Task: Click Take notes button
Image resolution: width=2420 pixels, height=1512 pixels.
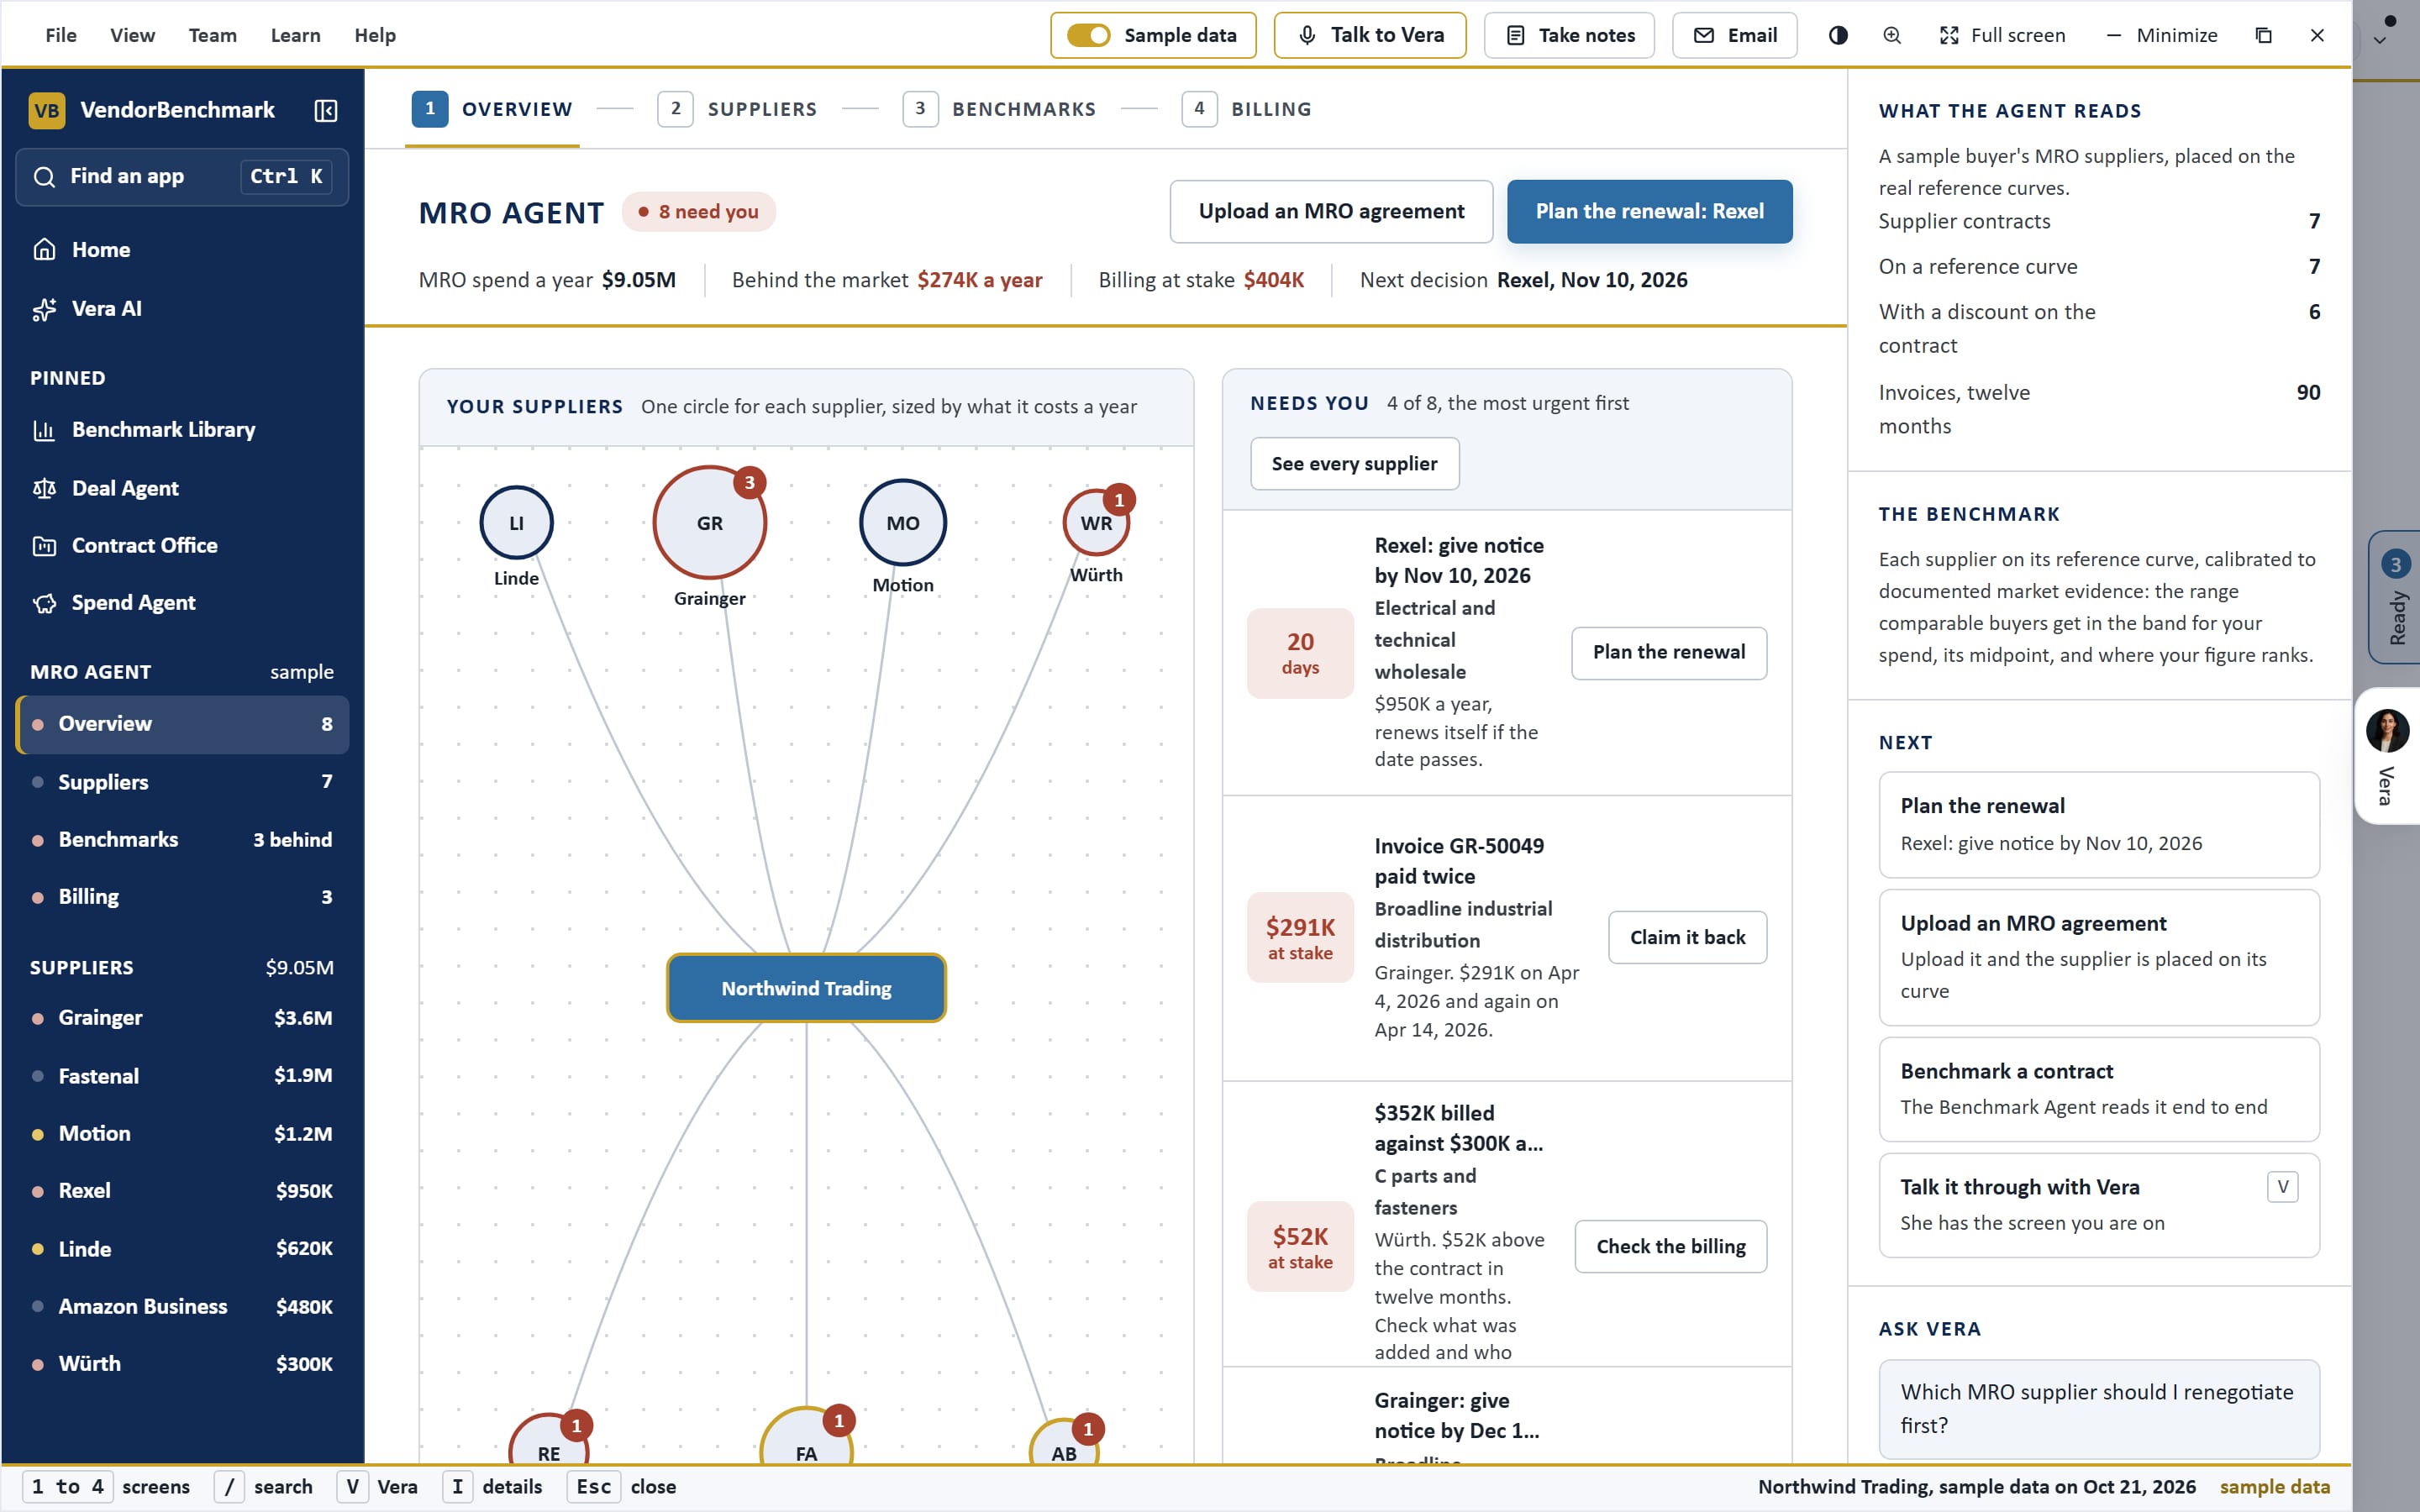Action: coord(1569,35)
